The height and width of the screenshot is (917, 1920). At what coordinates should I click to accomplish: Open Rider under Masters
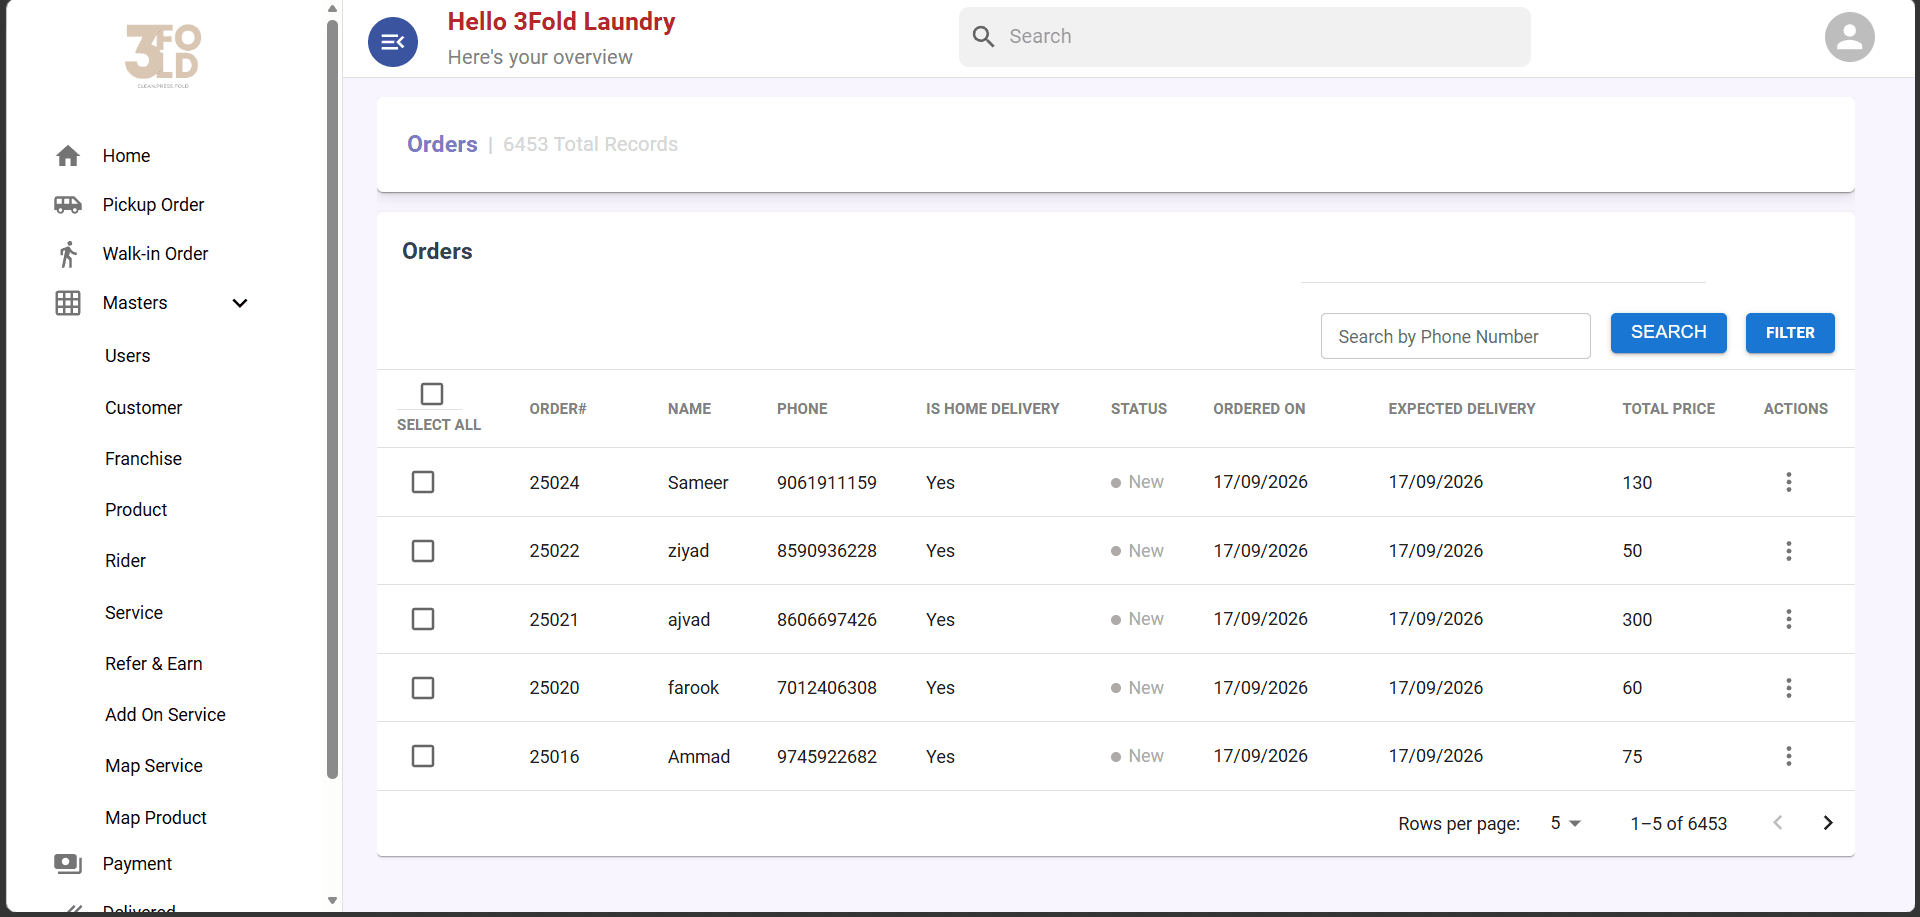[x=125, y=561]
